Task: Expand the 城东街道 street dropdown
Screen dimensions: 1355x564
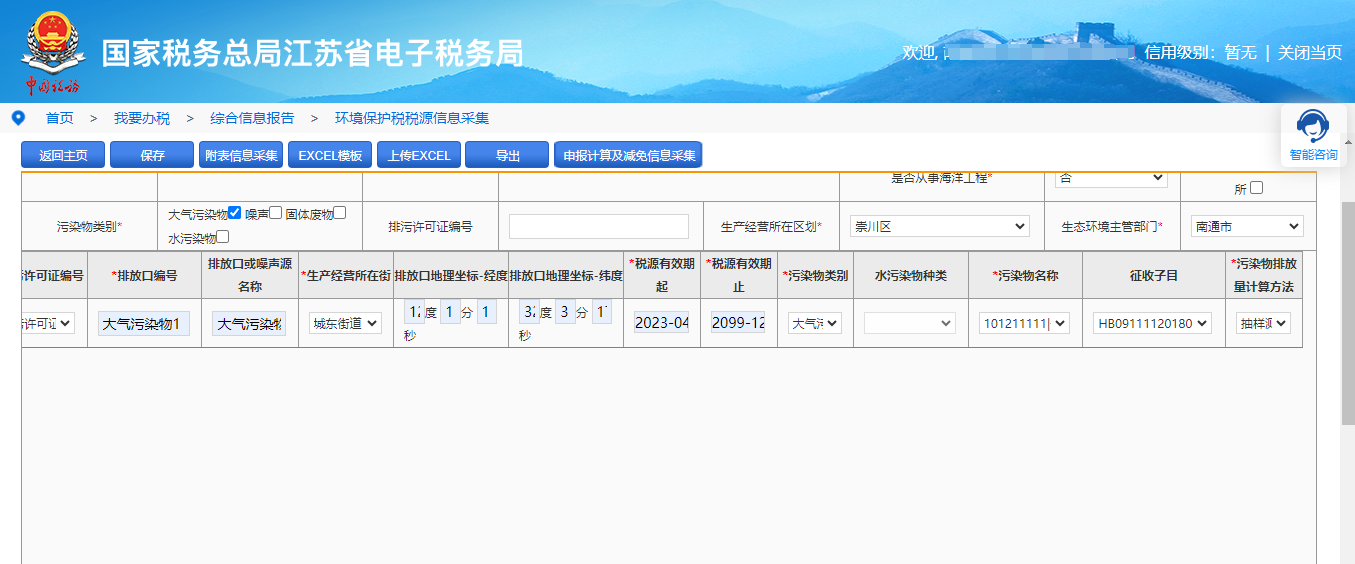Action: pos(345,323)
